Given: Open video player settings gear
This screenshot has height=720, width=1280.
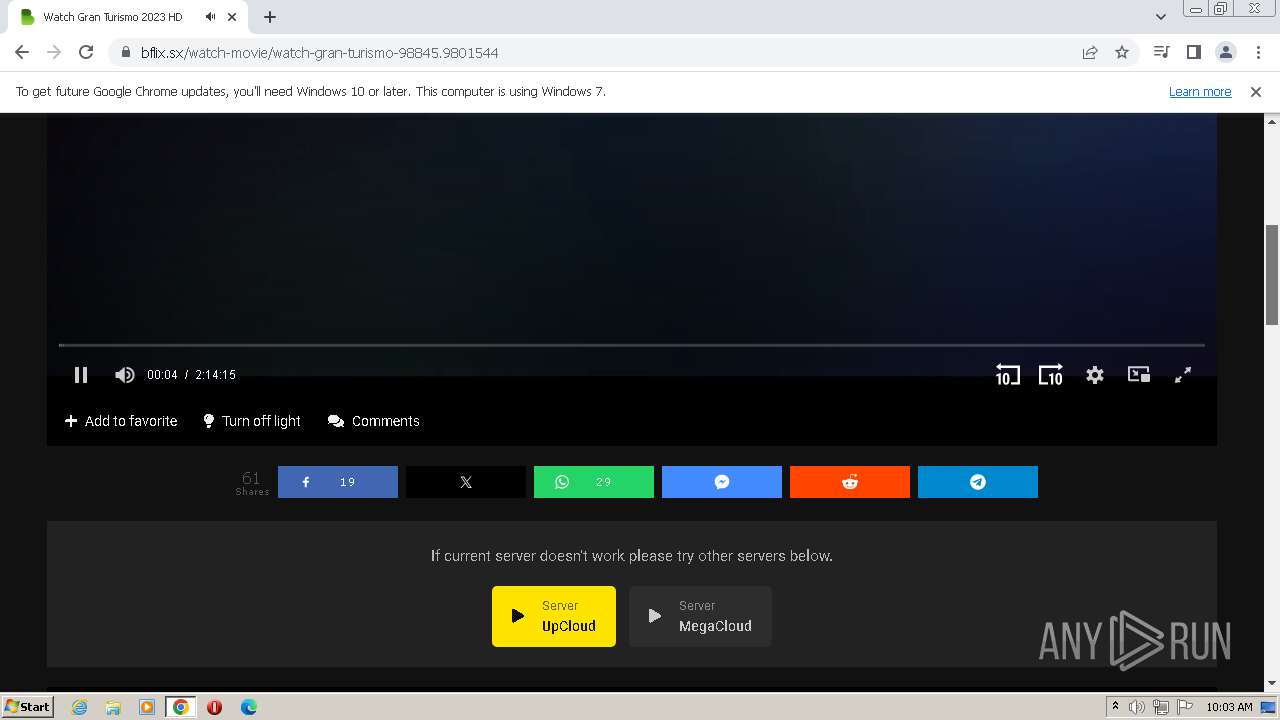Looking at the screenshot, I should 1095,375.
